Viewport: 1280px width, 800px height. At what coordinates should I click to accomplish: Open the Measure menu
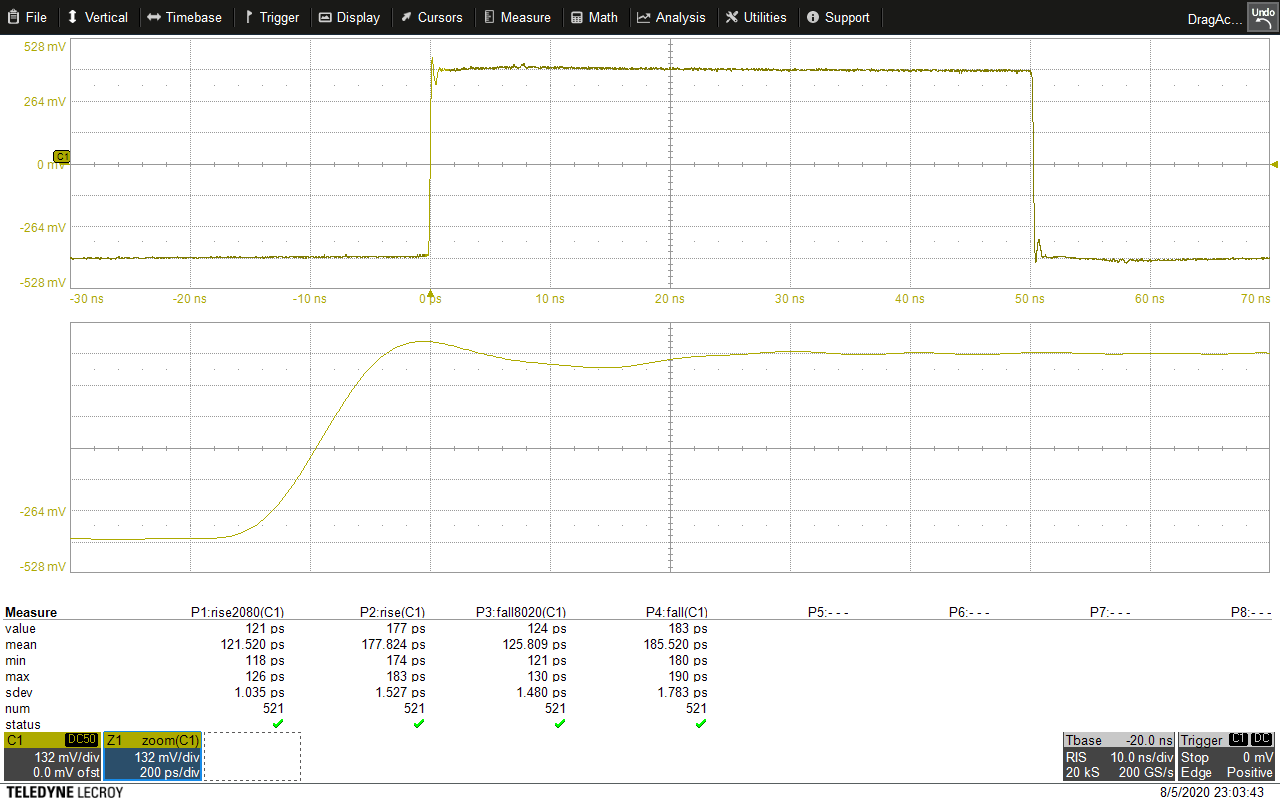click(517, 17)
